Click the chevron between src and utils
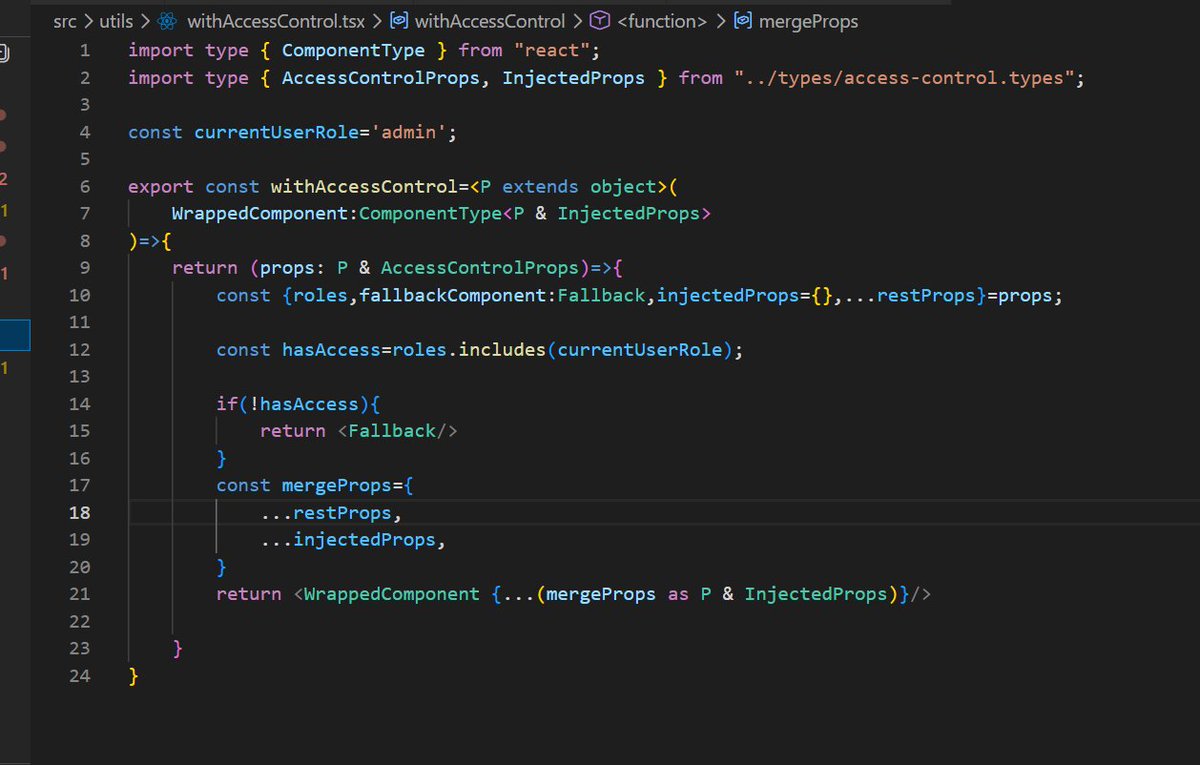This screenshot has height=765, width=1200. point(88,20)
